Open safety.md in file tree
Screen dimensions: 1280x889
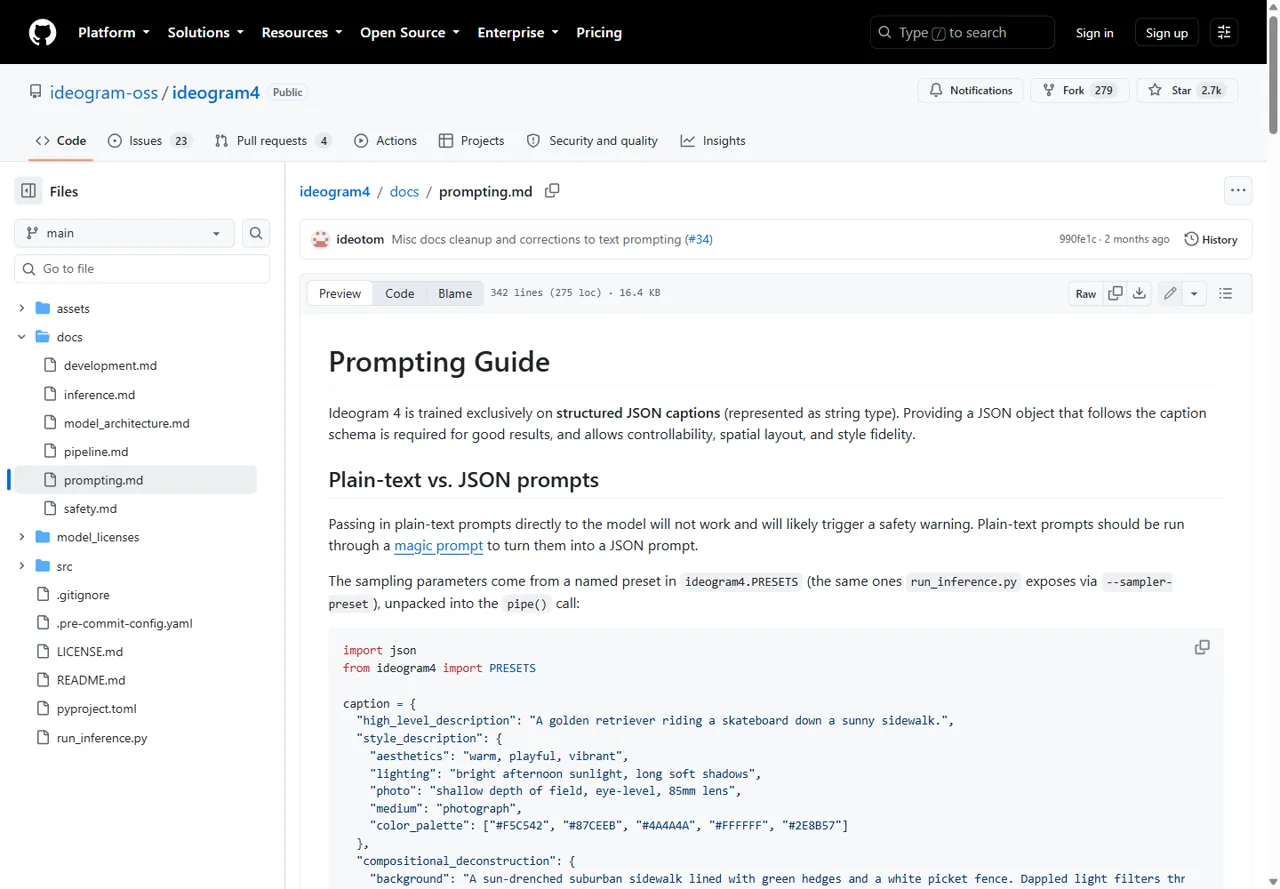90,509
